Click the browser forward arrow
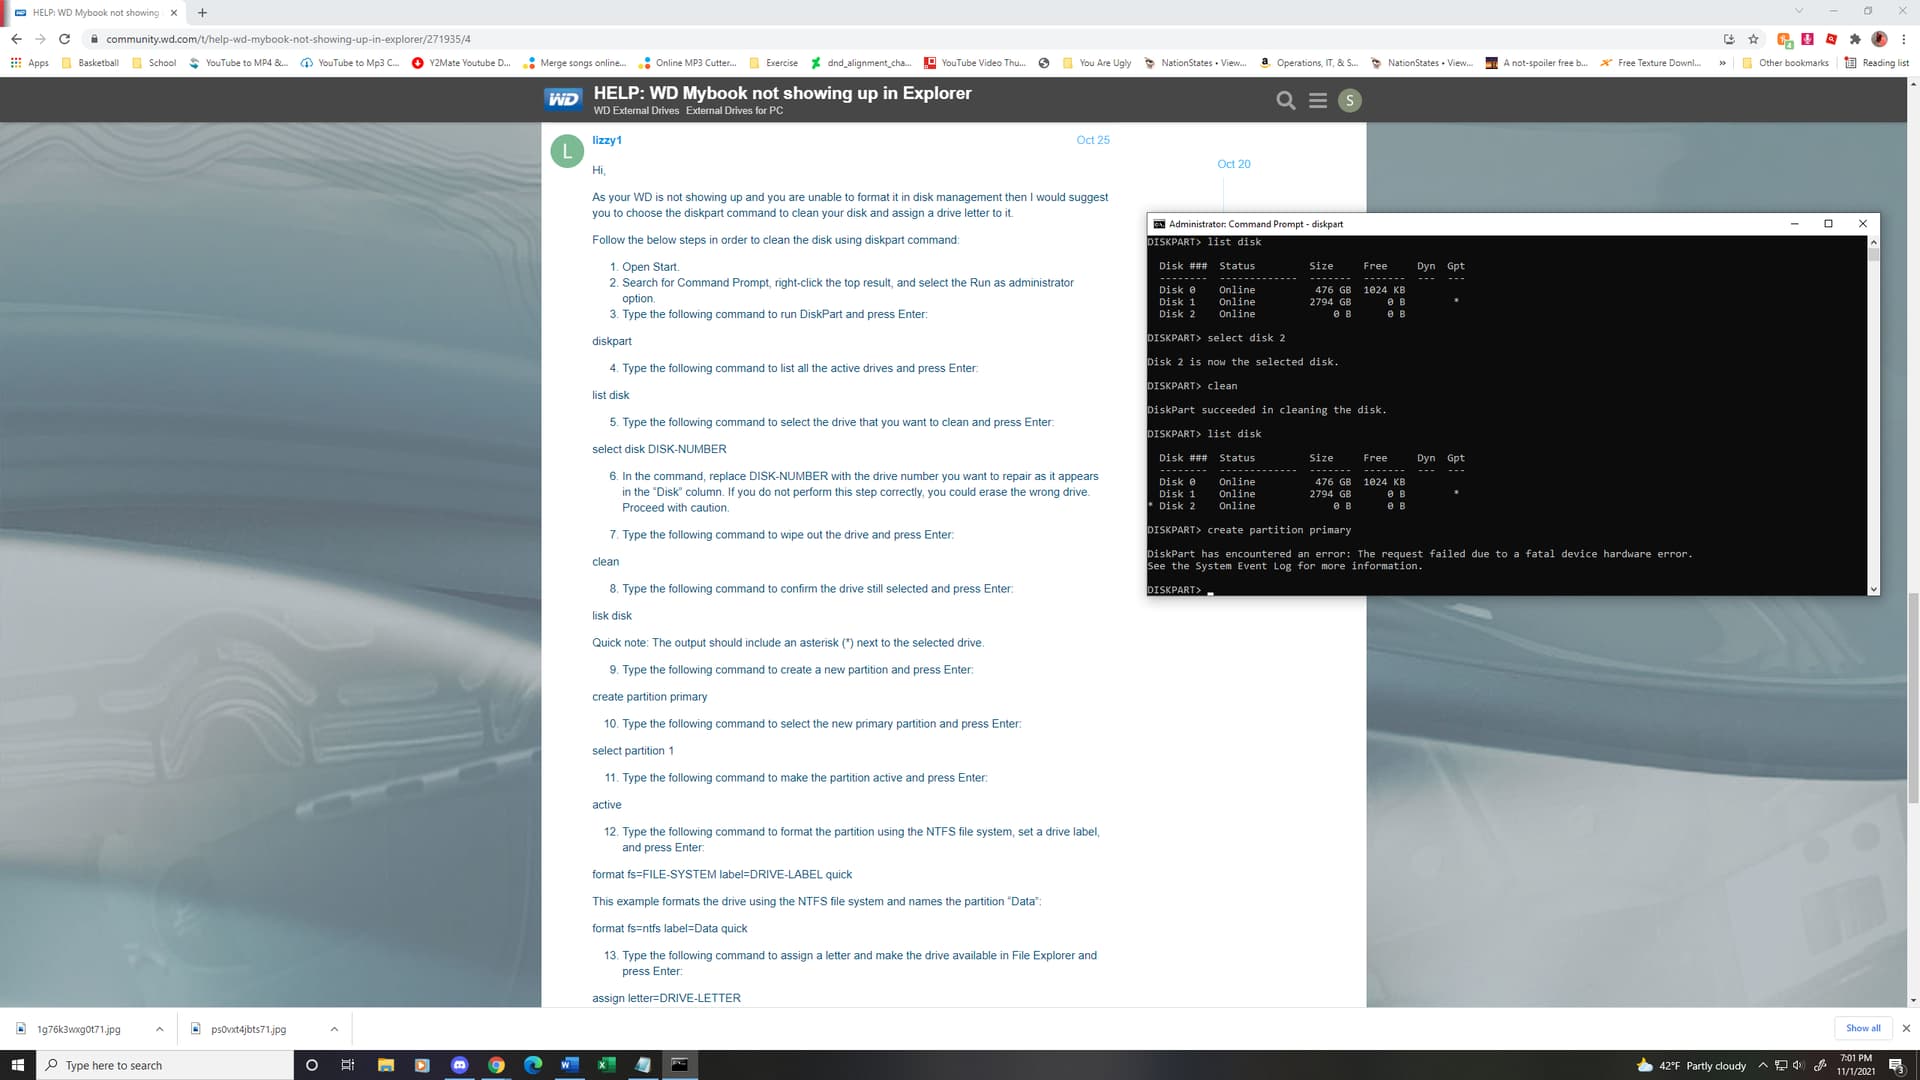This screenshot has width=1920, height=1080. tap(40, 39)
